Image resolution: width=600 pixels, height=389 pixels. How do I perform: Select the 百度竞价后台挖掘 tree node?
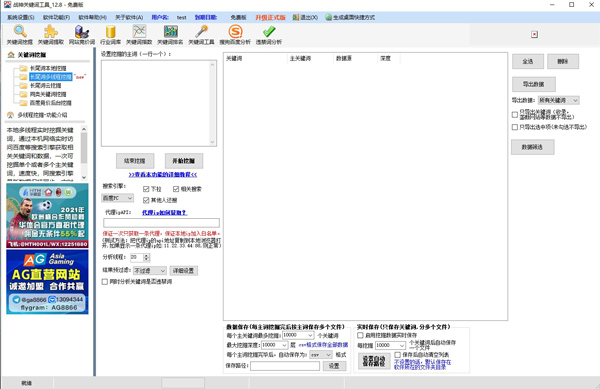[51, 103]
